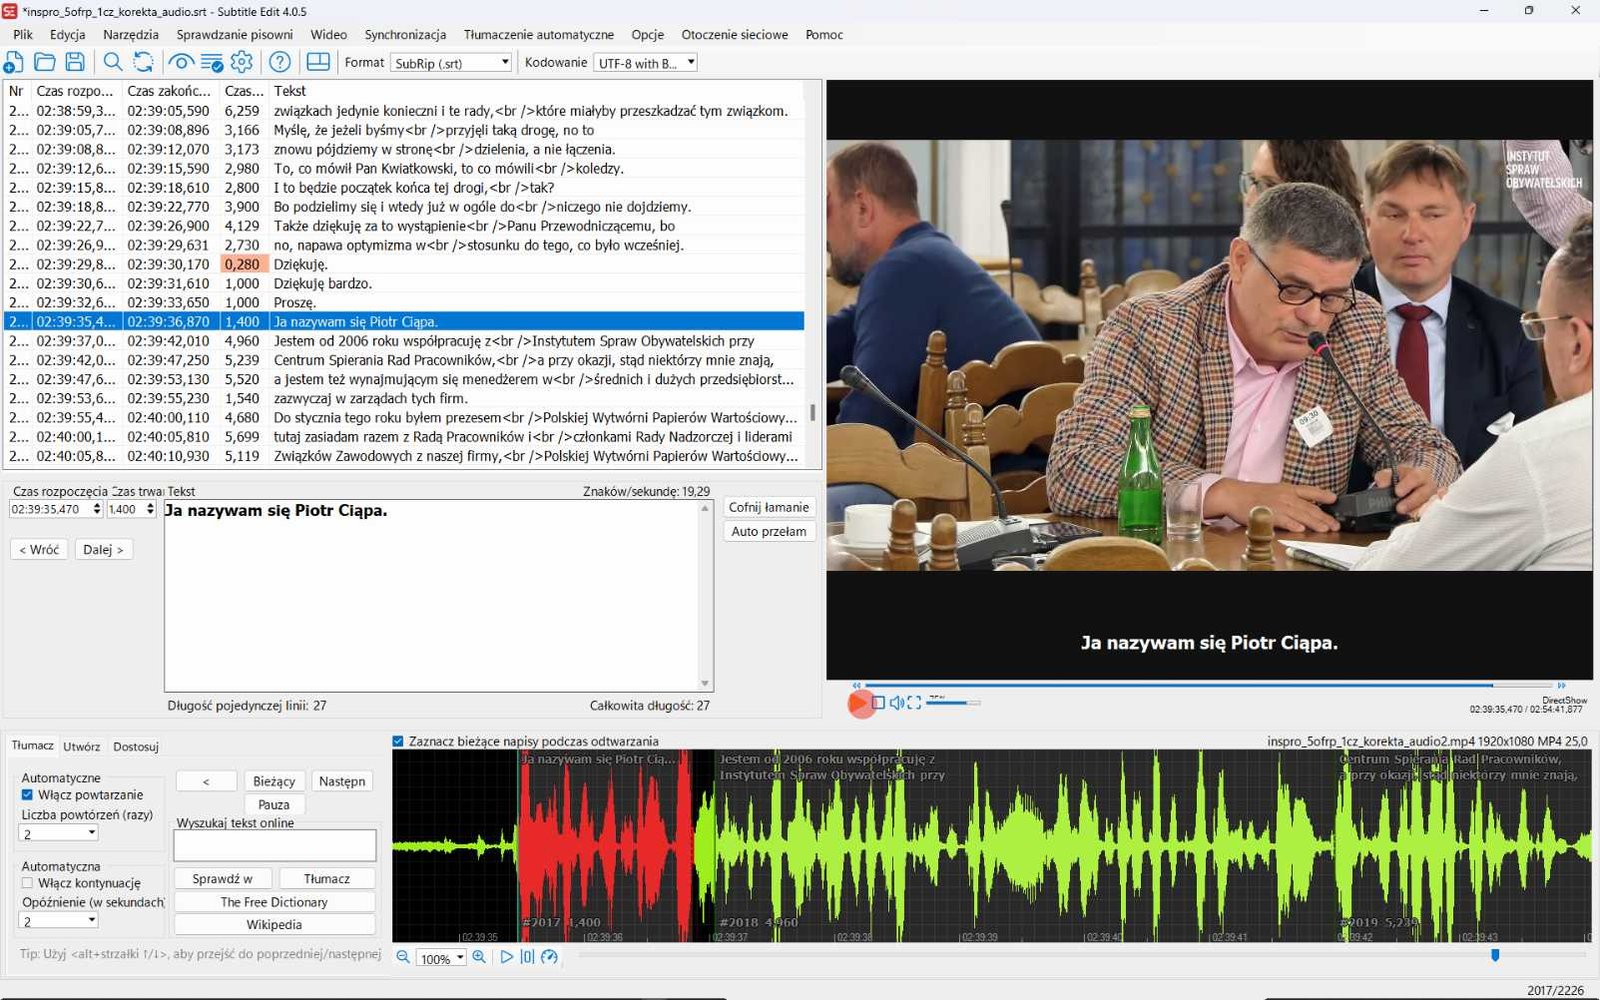The image size is (1600, 1000).
Task: Open the Kodowanie encoding dropdown
Action: tap(645, 62)
